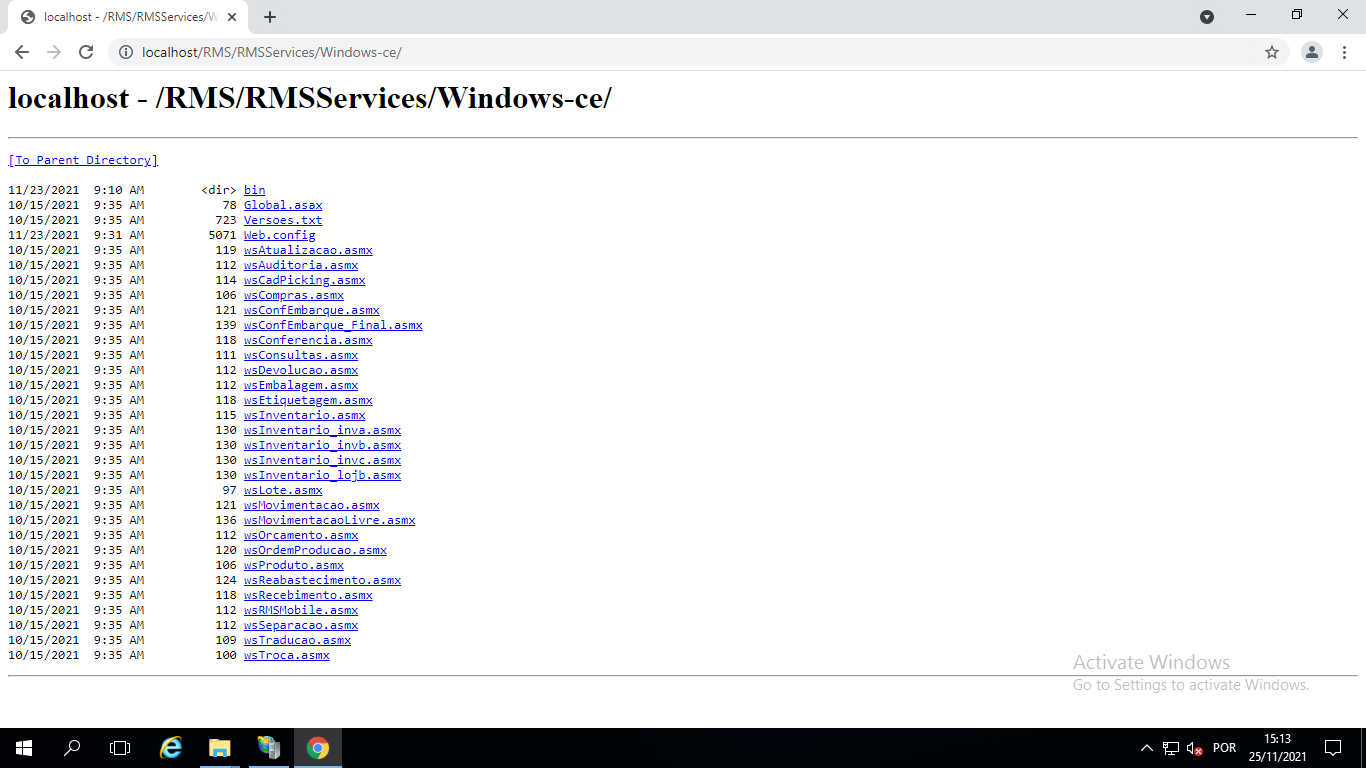Open wsAuditoria.asmx link
The width and height of the screenshot is (1366, 768).
pos(301,265)
